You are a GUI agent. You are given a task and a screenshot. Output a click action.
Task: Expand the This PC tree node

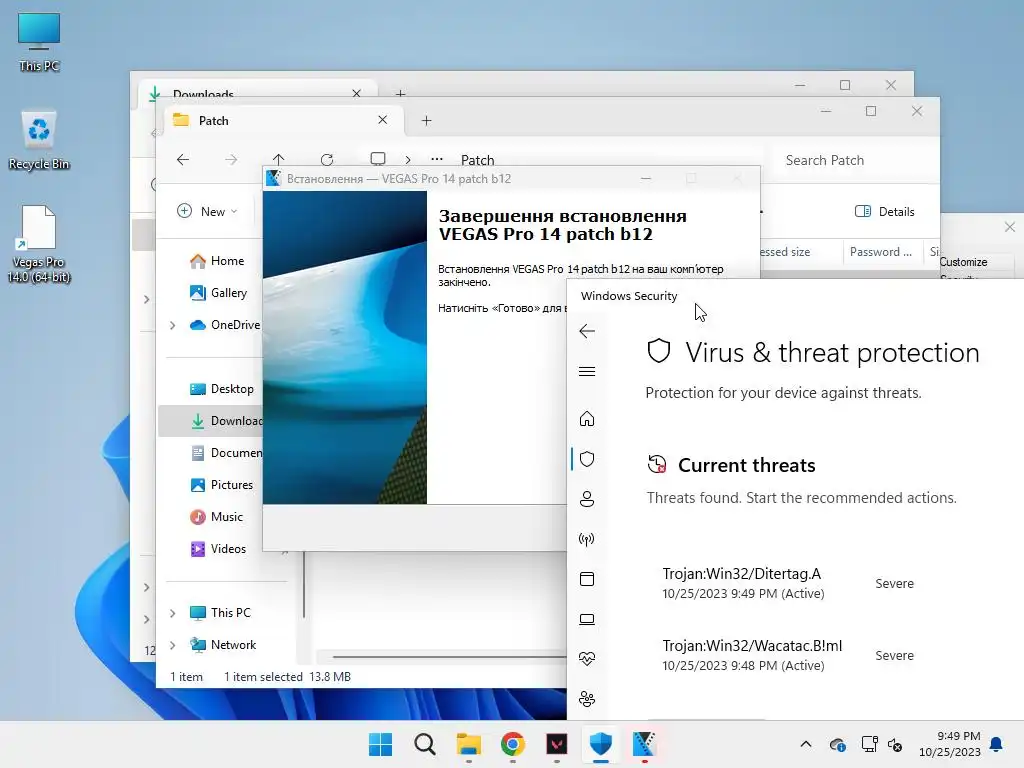172,613
